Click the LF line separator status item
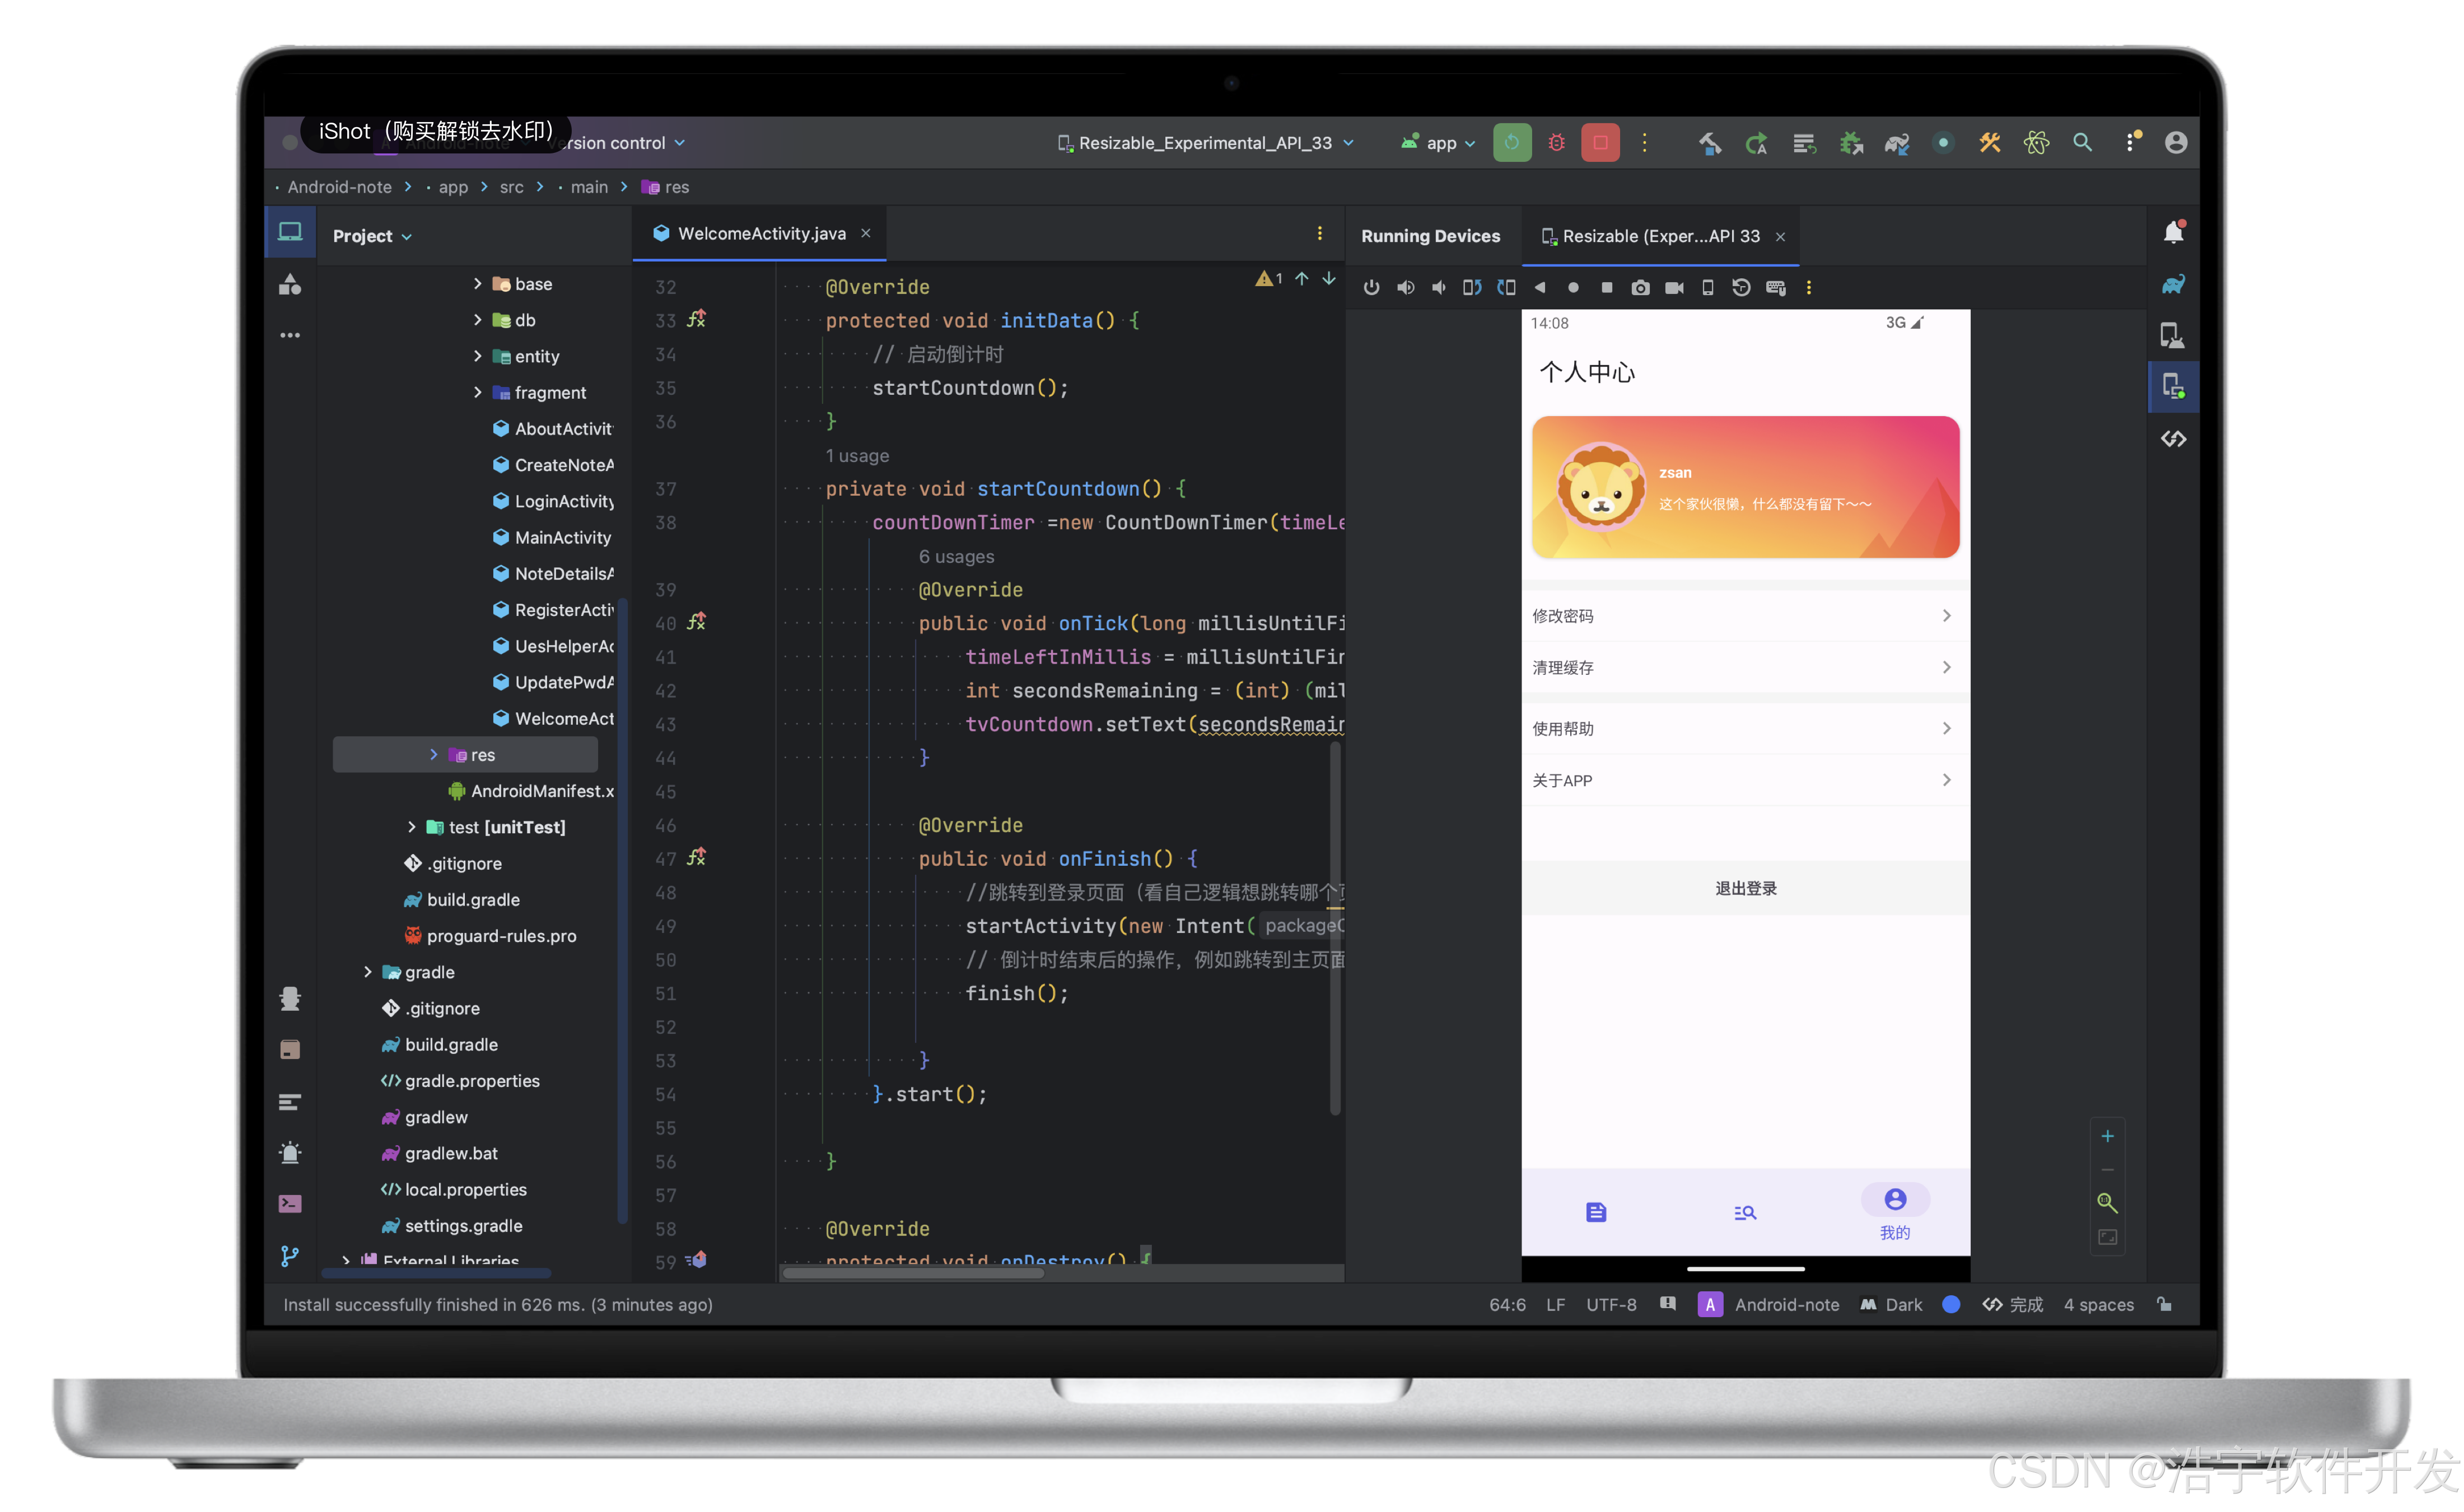 click(1555, 1305)
